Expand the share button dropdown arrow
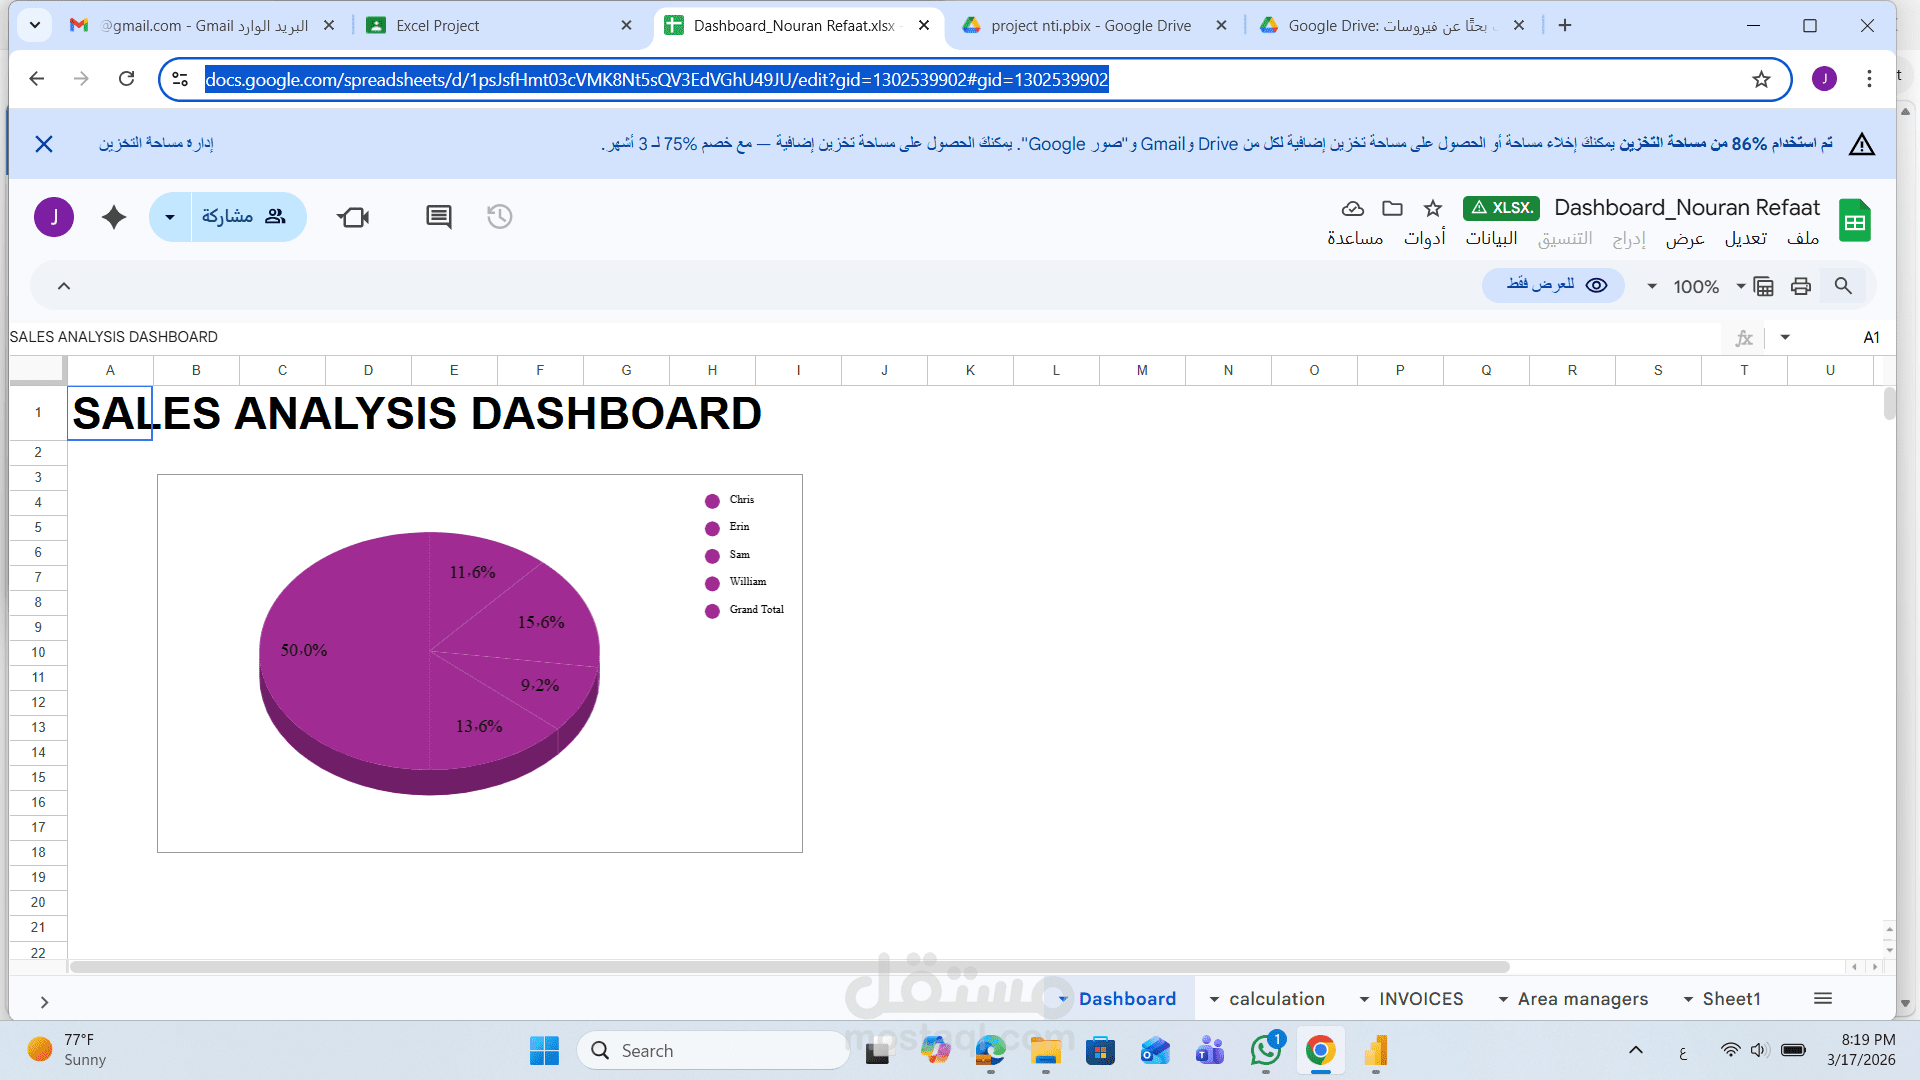This screenshot has width=1920, height=1080. (170, 217)
